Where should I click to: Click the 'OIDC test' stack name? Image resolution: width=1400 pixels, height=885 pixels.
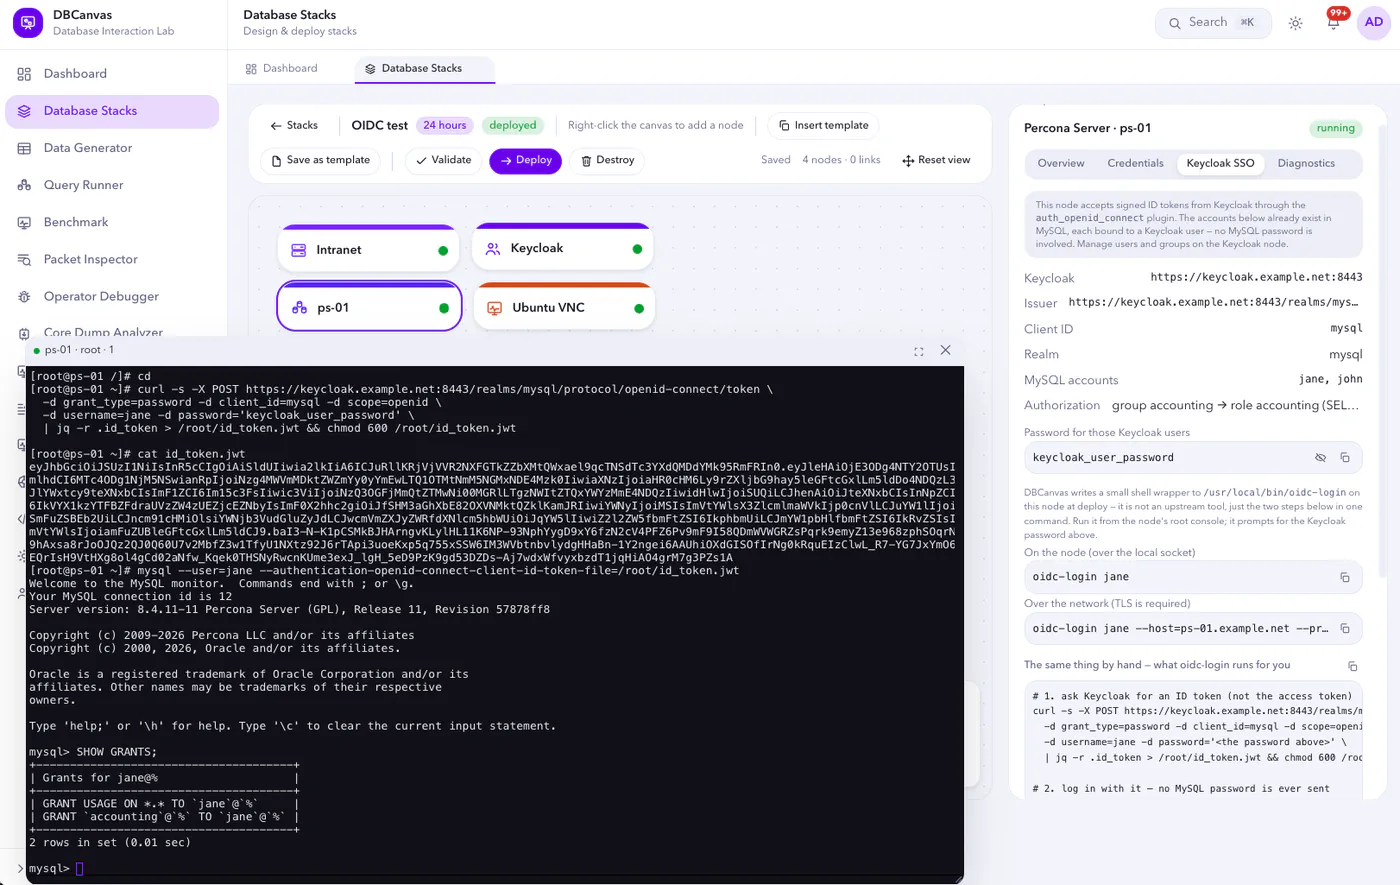tap(380, 126)
